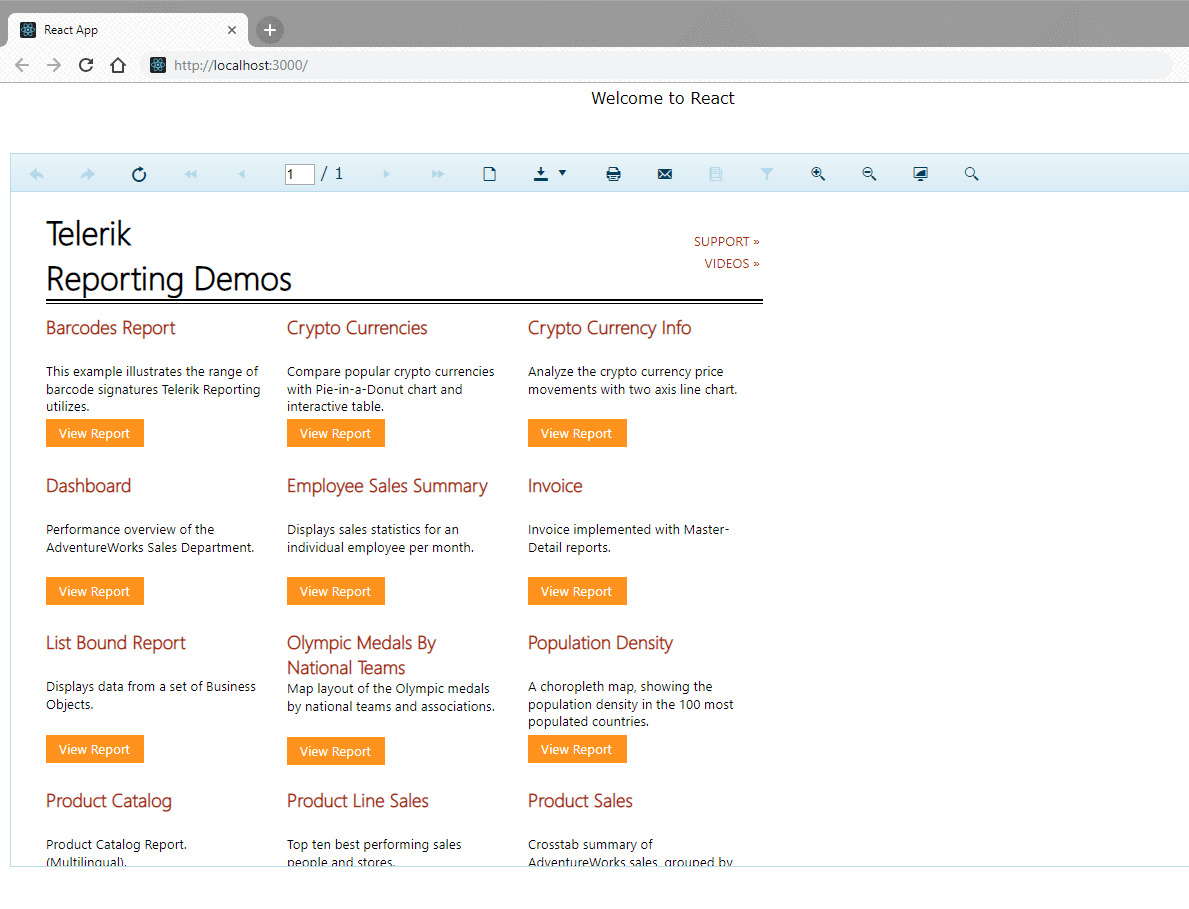The image size is (1189, 909).
Task: View Report for Population Density
Action: pos(577,749)
